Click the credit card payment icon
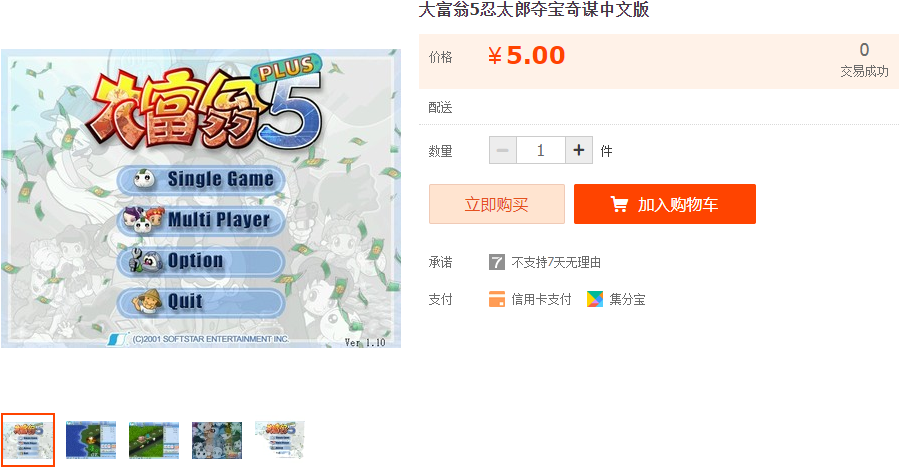Viewport: 903px width, 468px height. pyautogui.click(x=496, y=299)
